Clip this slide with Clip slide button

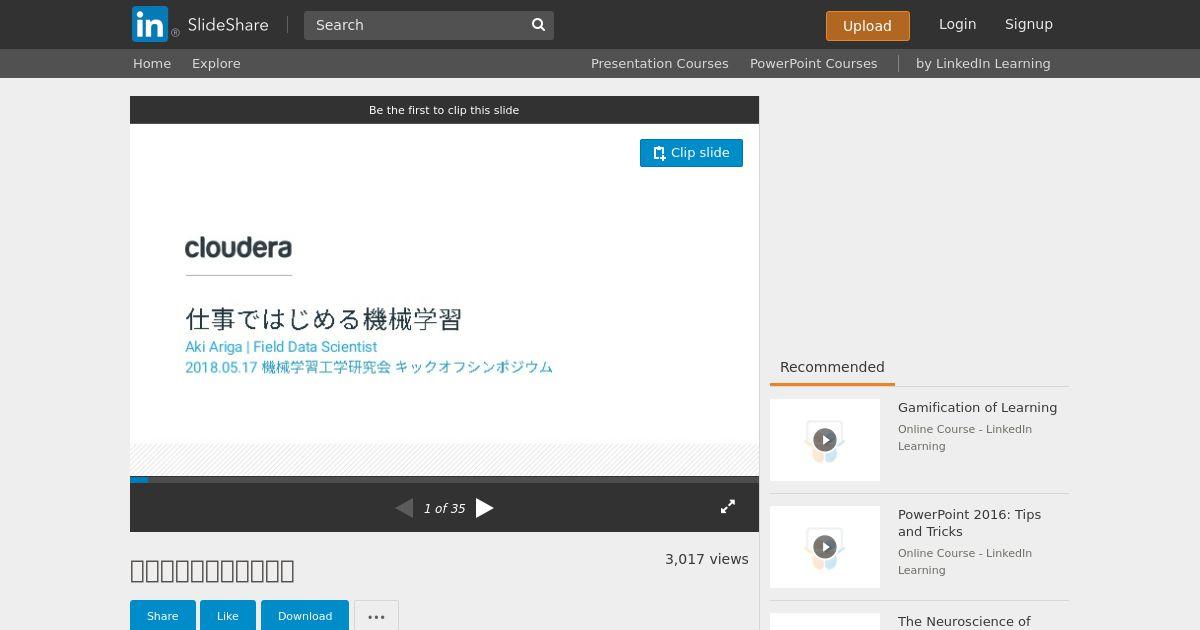point(691,153)
